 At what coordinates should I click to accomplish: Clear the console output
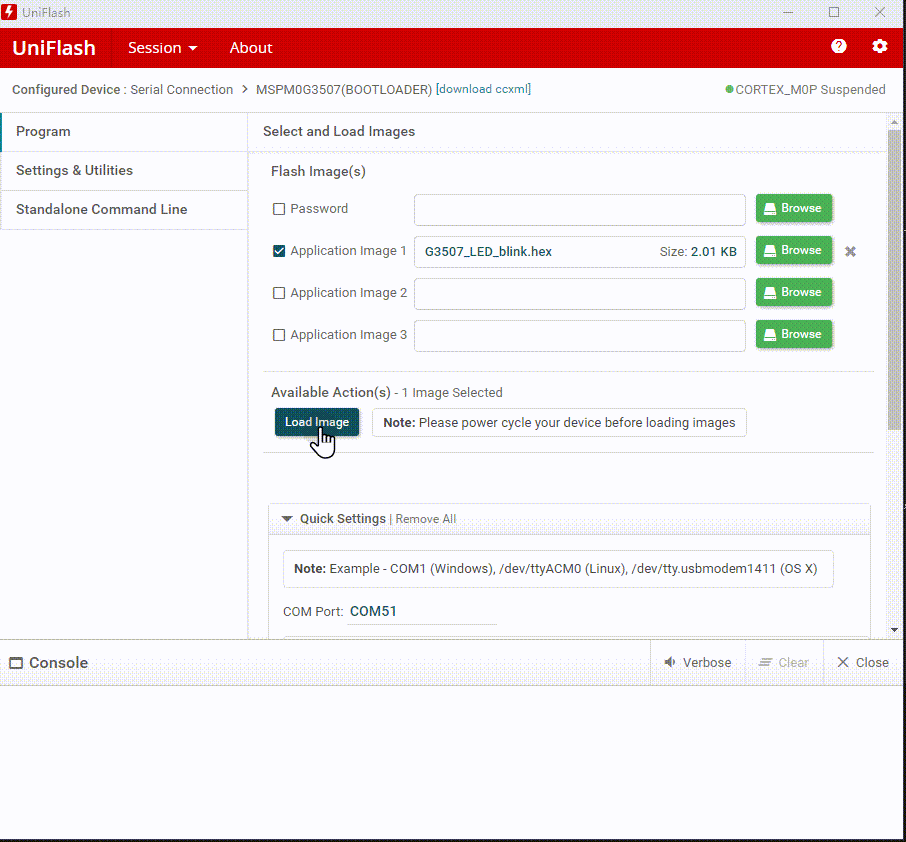[x=784, y=662]
